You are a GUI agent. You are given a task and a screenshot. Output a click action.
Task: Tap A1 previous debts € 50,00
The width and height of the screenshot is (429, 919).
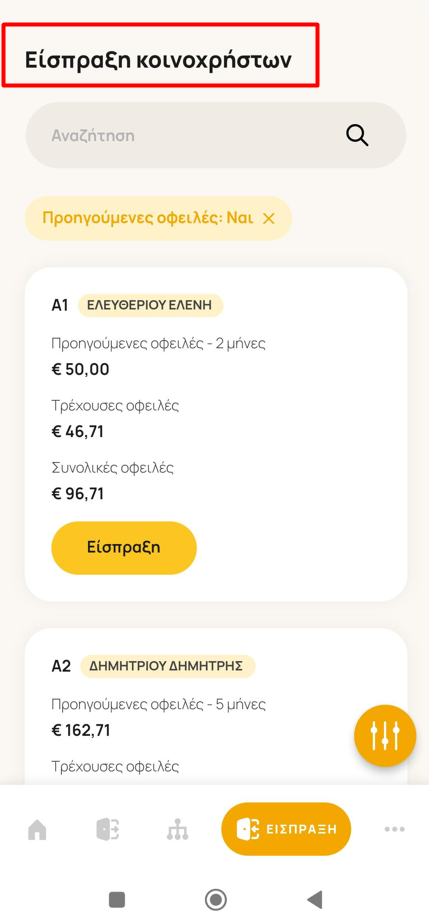[80, 369]
